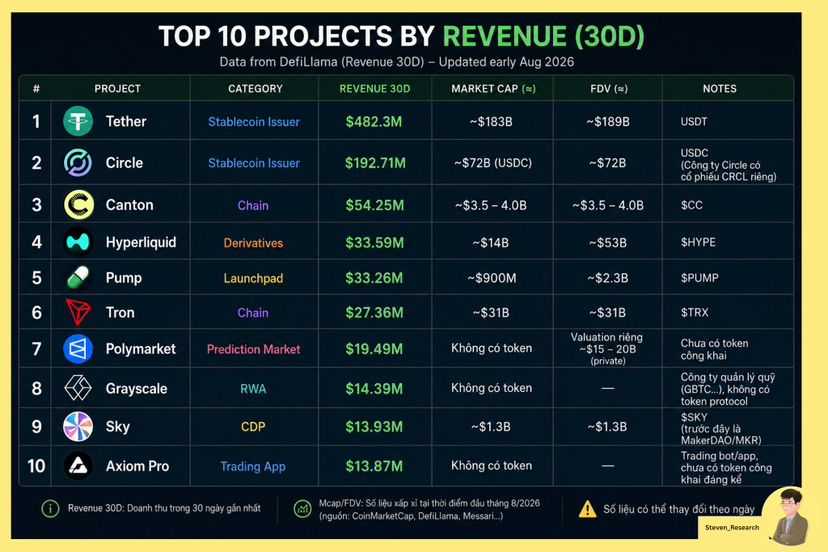Image resolution: width=828 pixels, height=552 pixels.
Task: Click the Trading App category label
Action: click(x=253, y=466)
